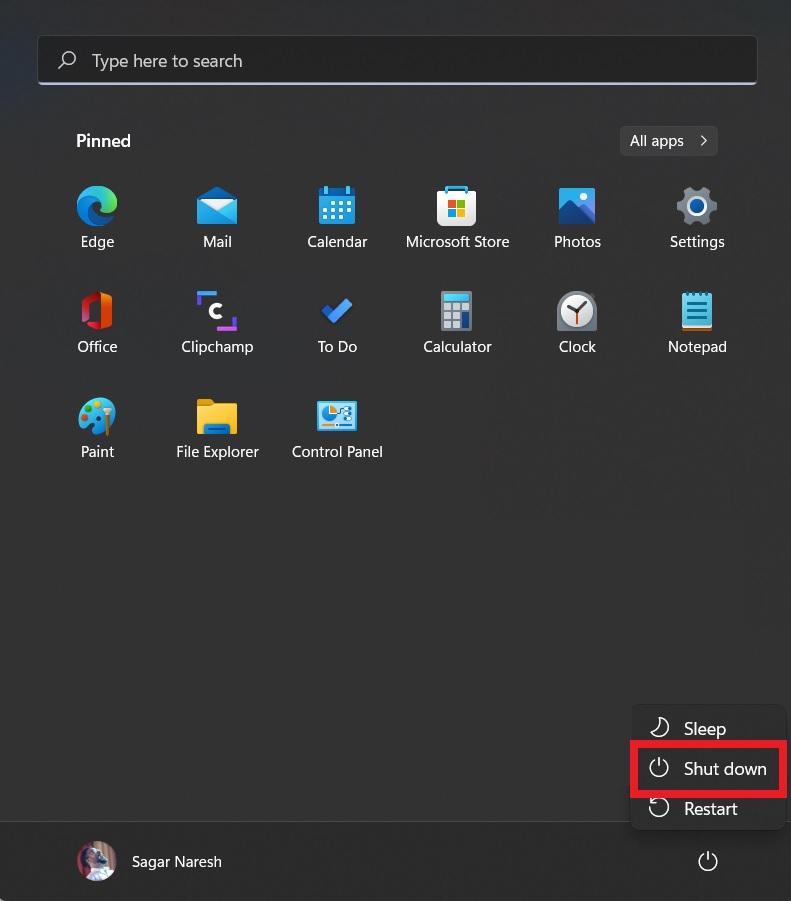Open the Clock app

click(x=577, y=322)
